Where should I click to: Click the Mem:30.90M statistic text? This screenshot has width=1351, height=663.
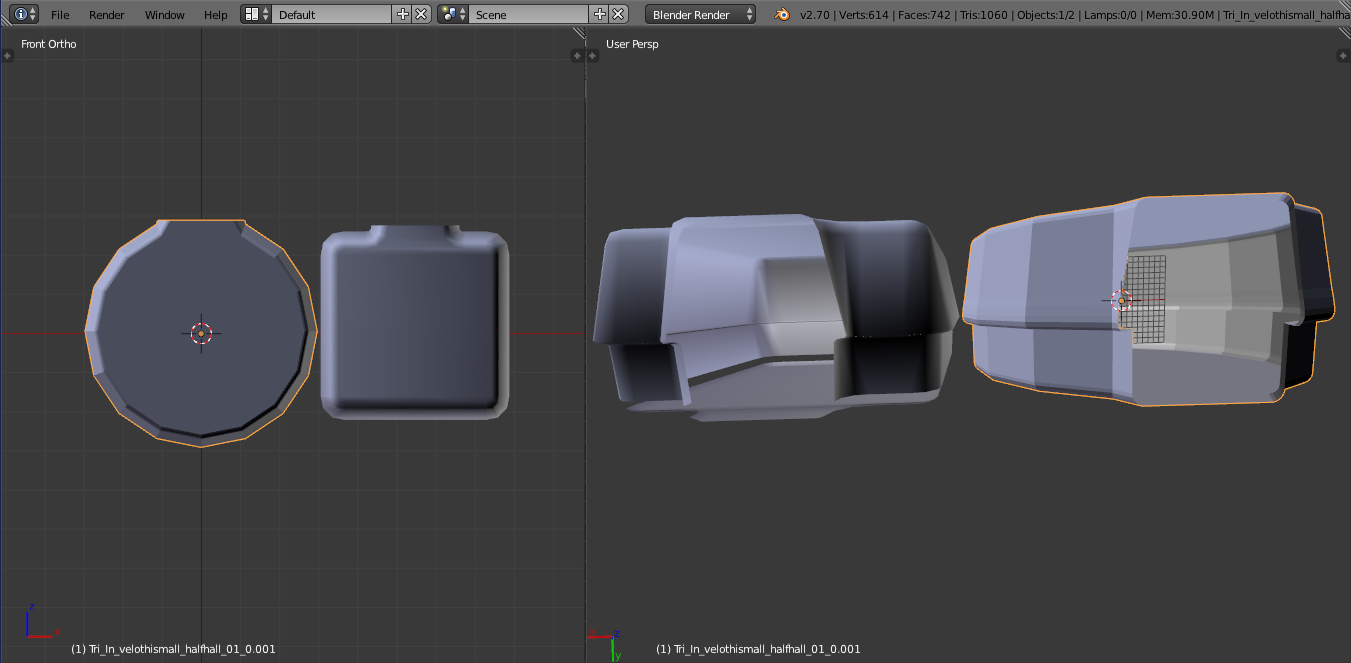pos(1182,15)
